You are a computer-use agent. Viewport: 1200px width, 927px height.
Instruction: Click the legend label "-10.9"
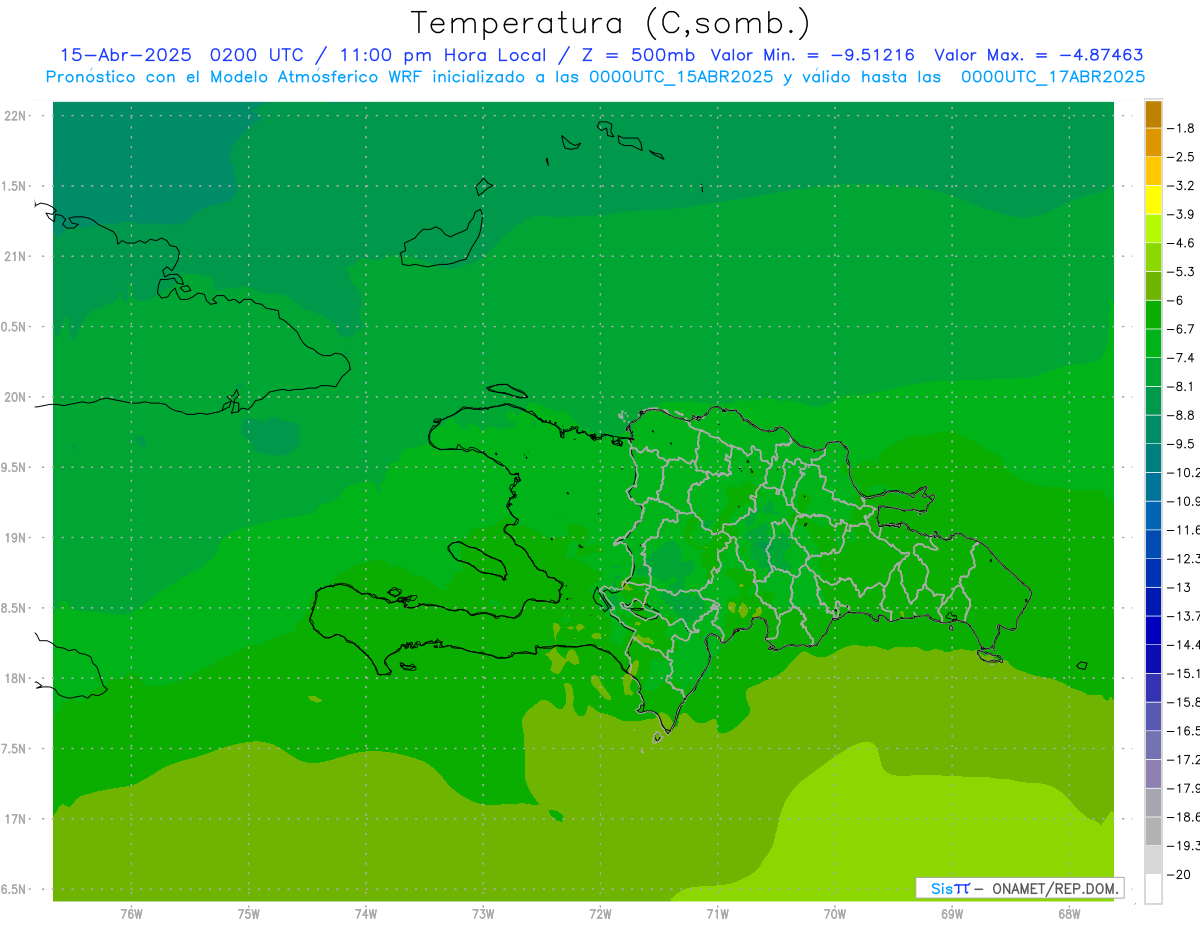point(1183,501)
